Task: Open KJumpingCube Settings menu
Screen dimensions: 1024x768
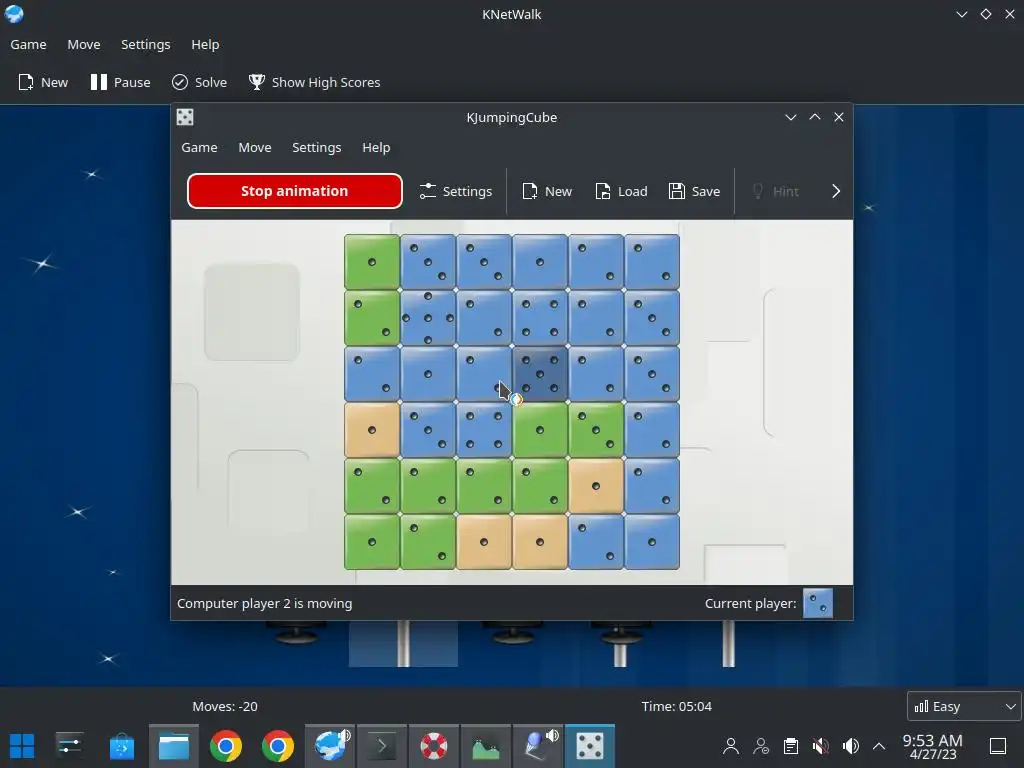Action: click(317, 148)
